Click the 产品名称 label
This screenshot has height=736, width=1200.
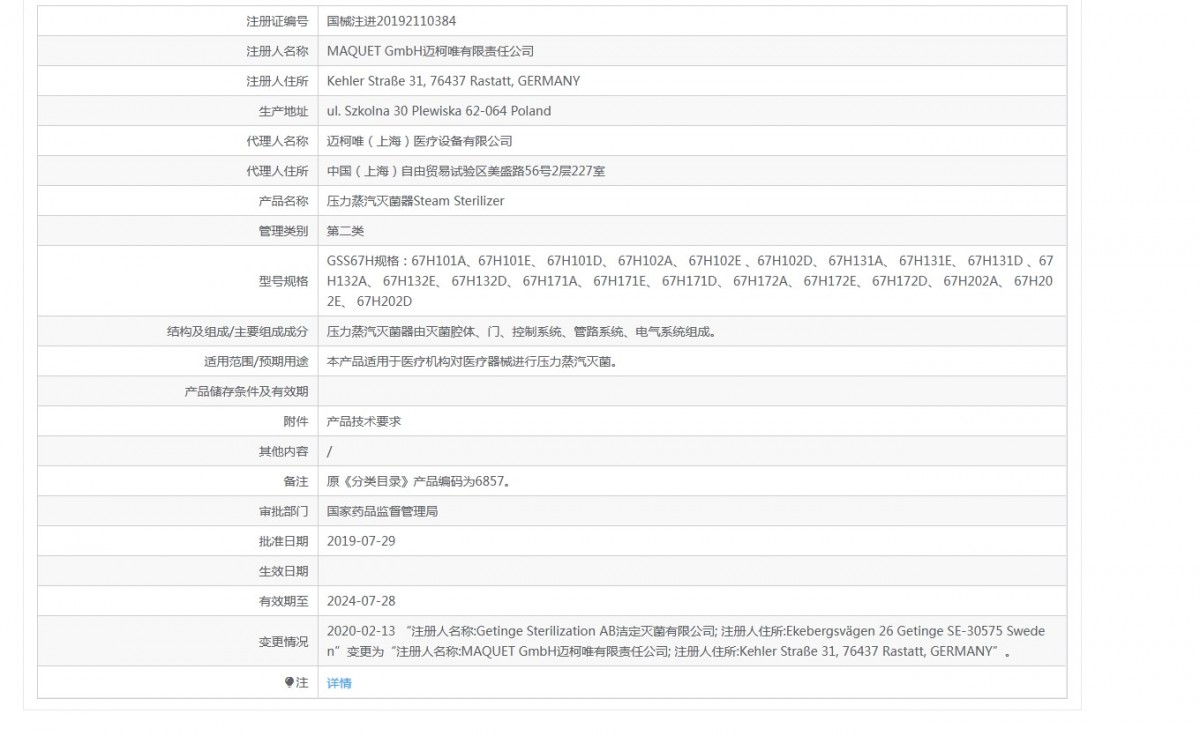pyautogui.click(x=283, y=201)
